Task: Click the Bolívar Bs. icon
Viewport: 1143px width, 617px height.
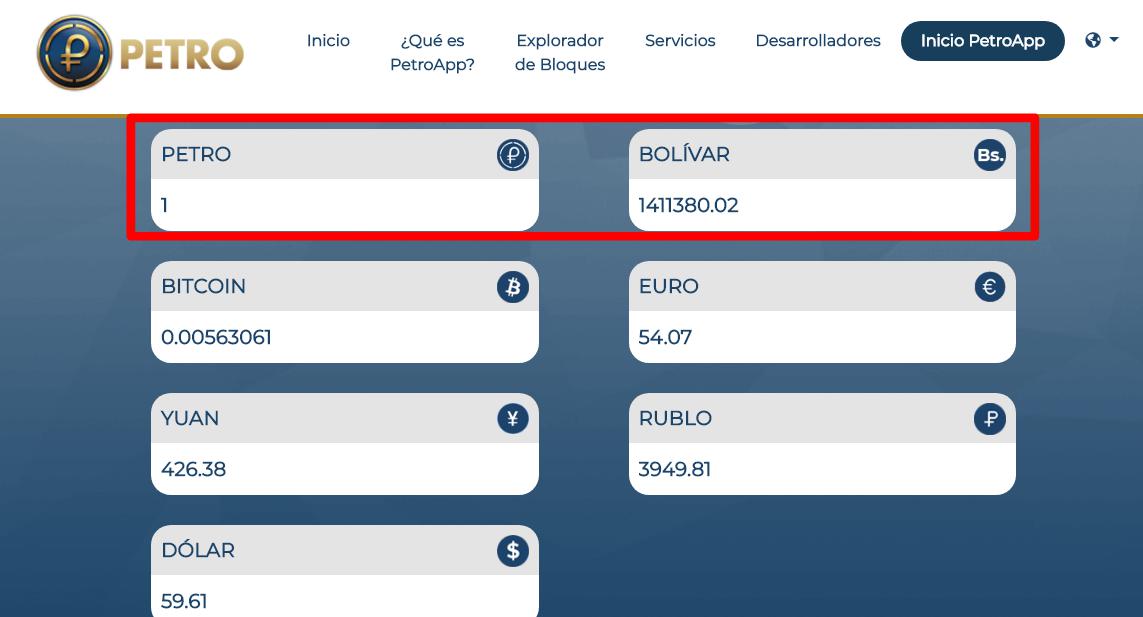Action: coord(989,155)
